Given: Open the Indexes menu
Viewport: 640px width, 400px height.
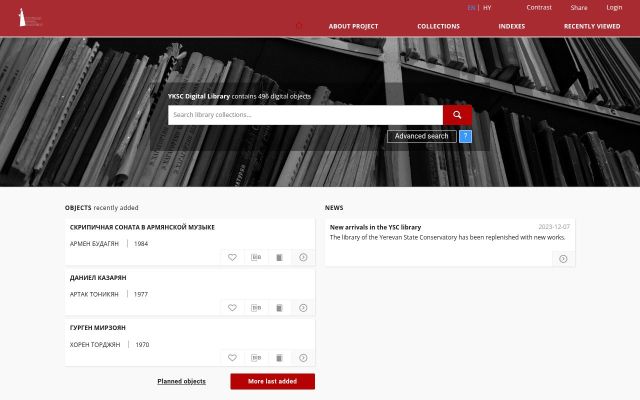Looking at the screenshot, I should pos(511,26).
